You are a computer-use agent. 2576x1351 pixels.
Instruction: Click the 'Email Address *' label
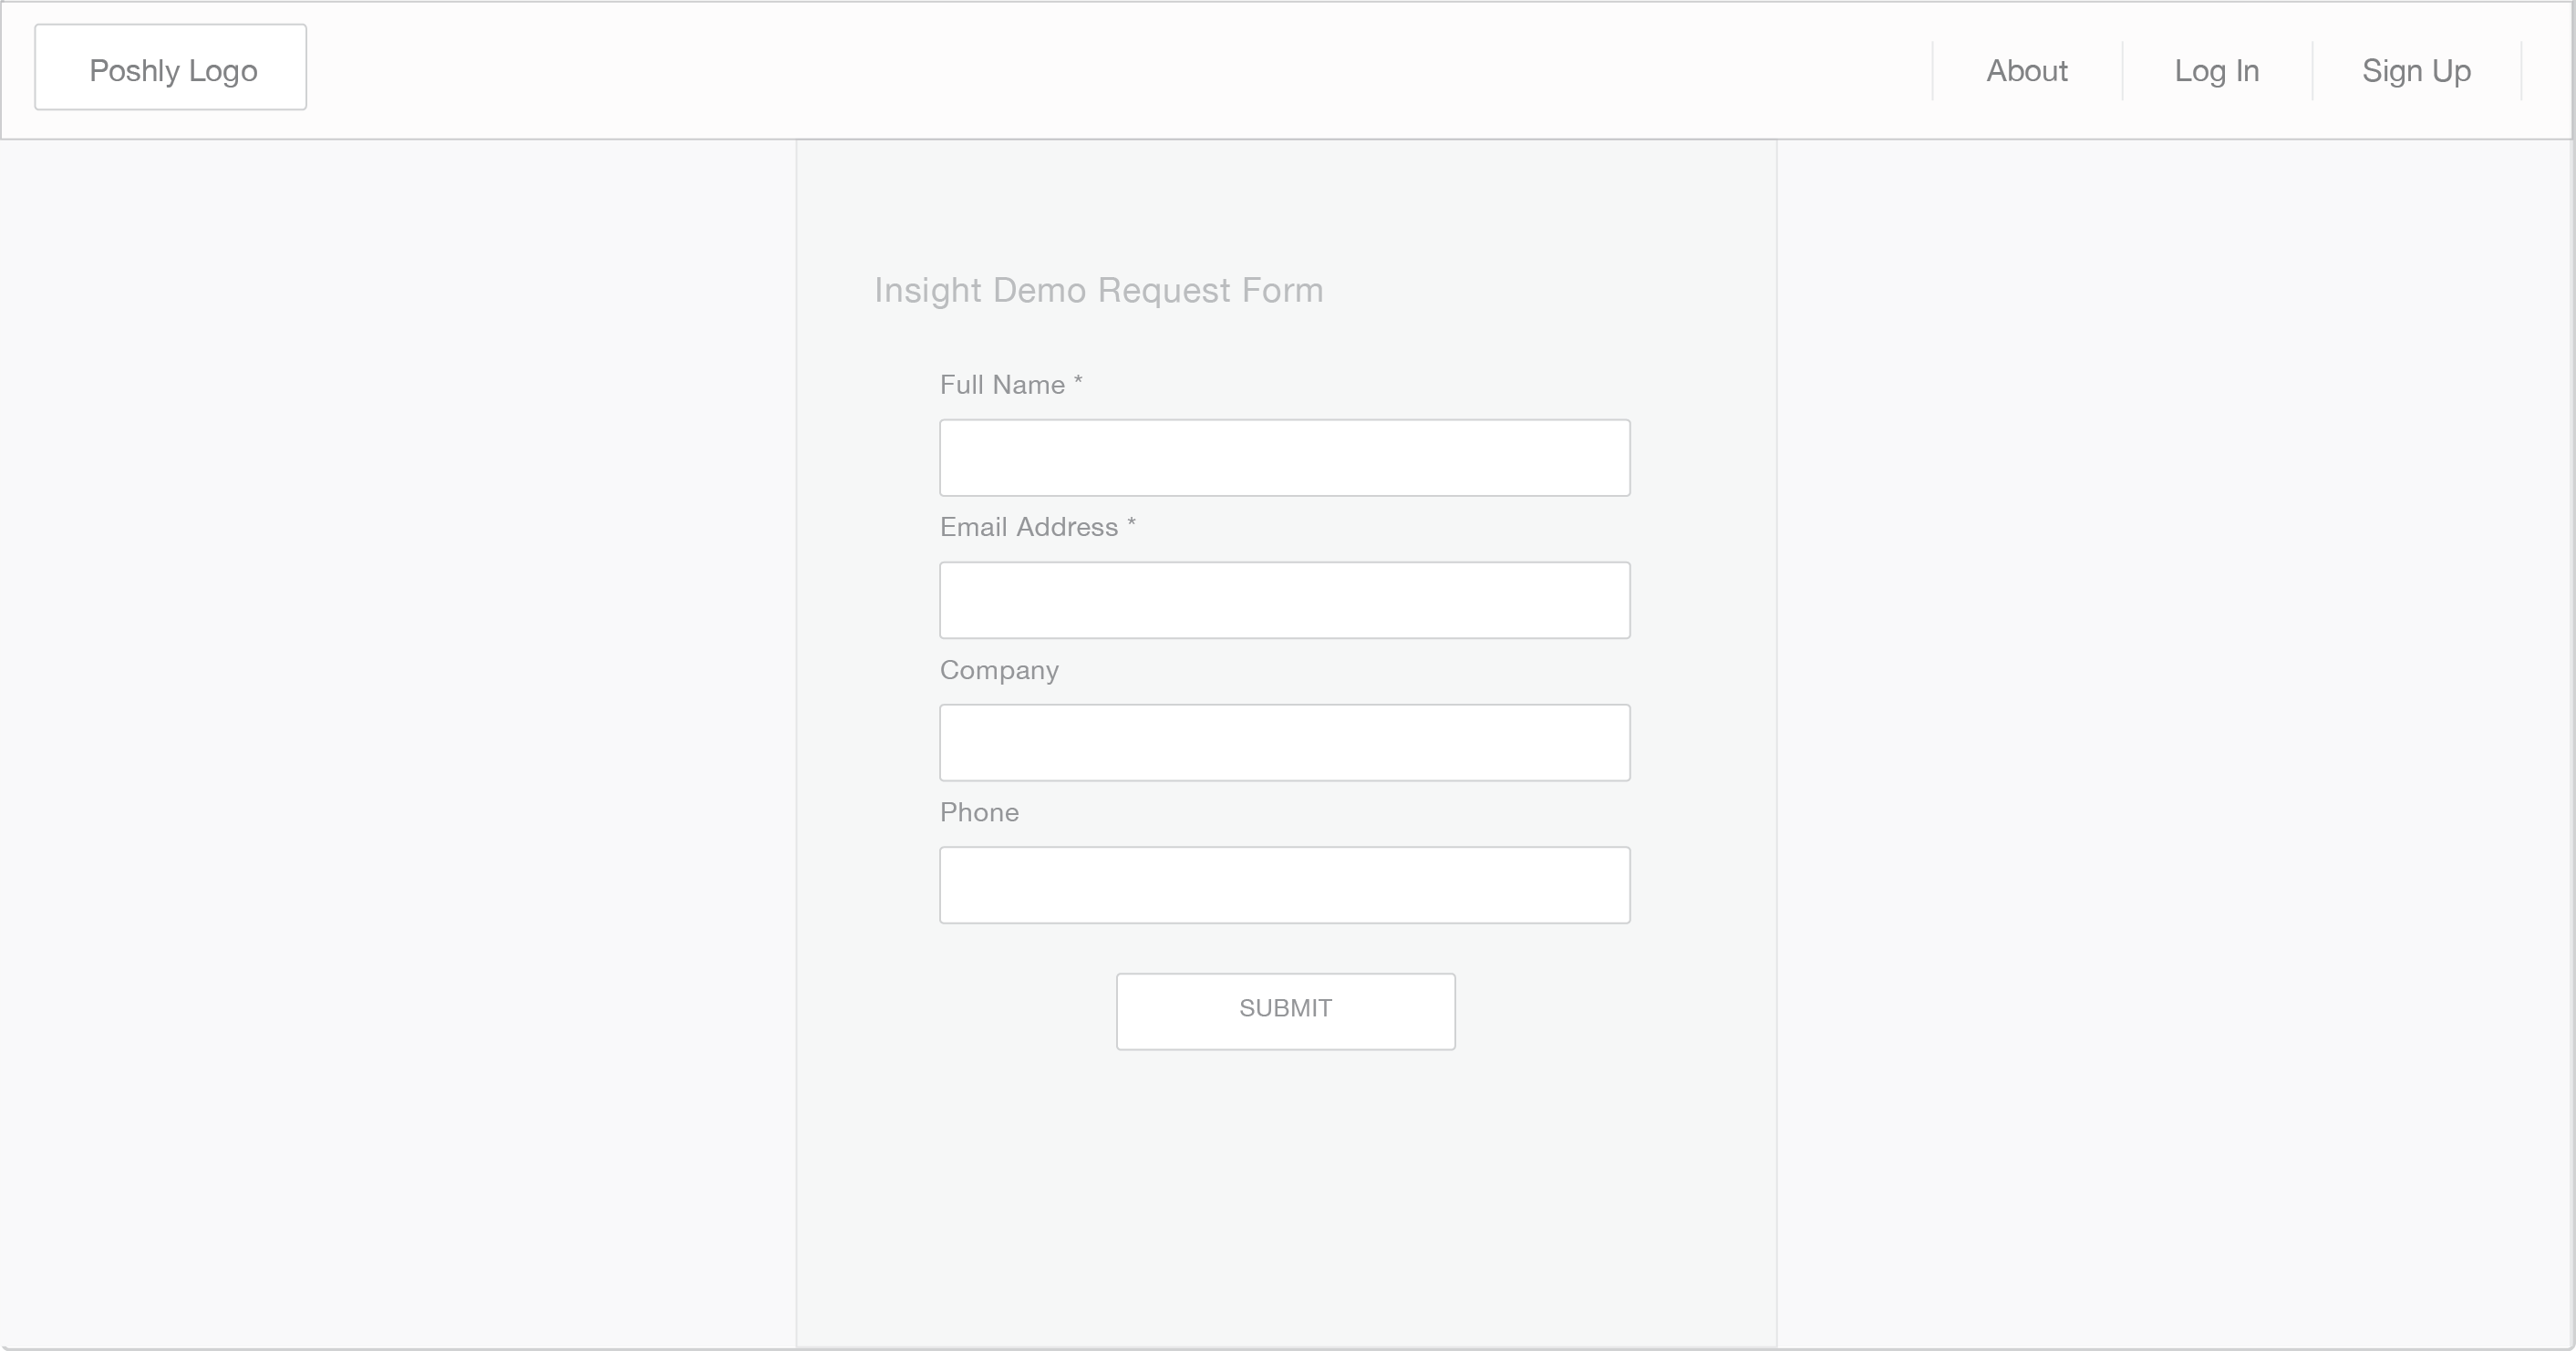[x=1038, y=527]
